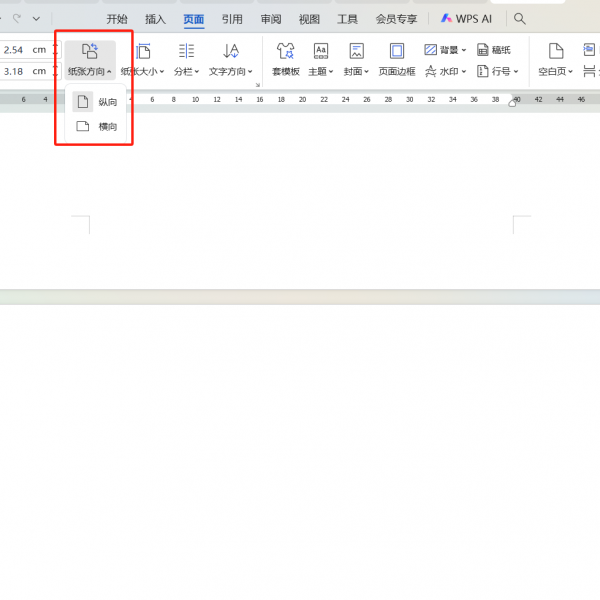This screenshot has width=600, height=600.
Task: Click the 分栏 columns icon
Action: tap(186, 52)
